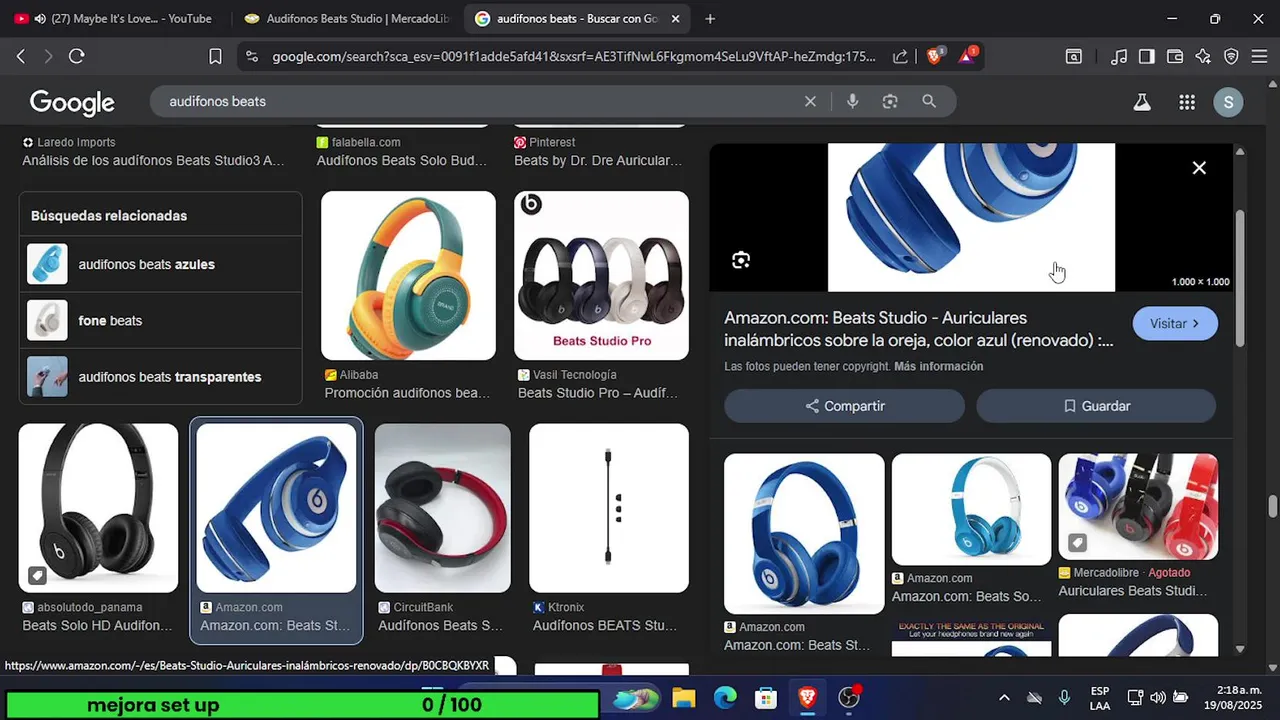Open blue Beats Studio related image in panel
The height and width of the screenshot is (720, 1280).
coord(804,534)
